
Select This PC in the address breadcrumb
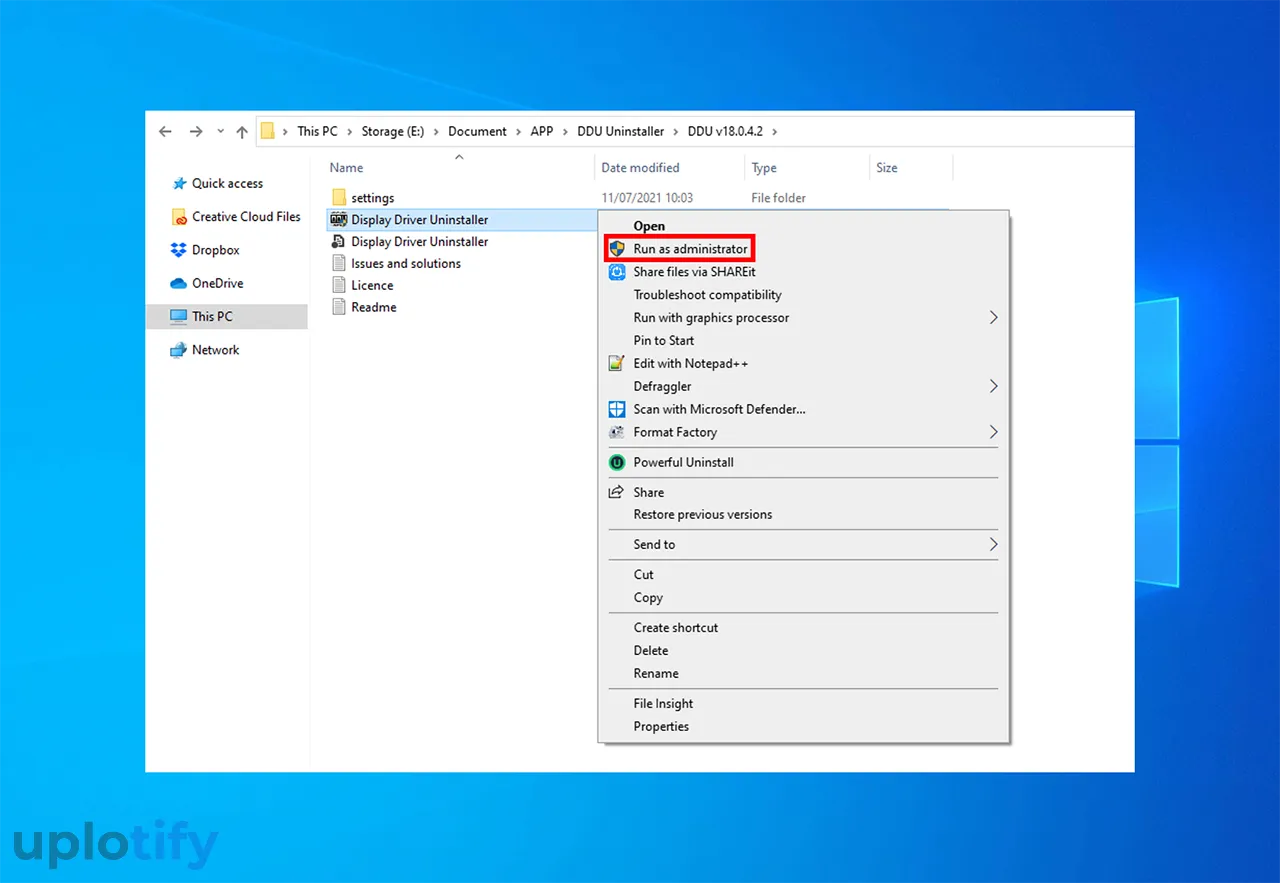click(x=317, y=131)
